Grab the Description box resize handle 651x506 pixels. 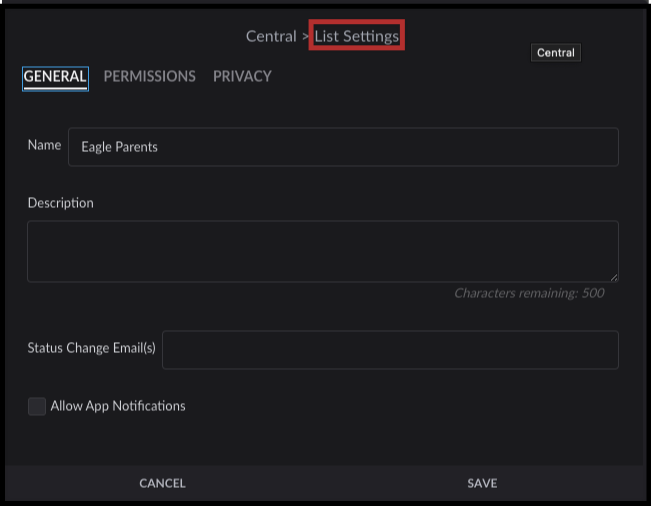(613, 277)
